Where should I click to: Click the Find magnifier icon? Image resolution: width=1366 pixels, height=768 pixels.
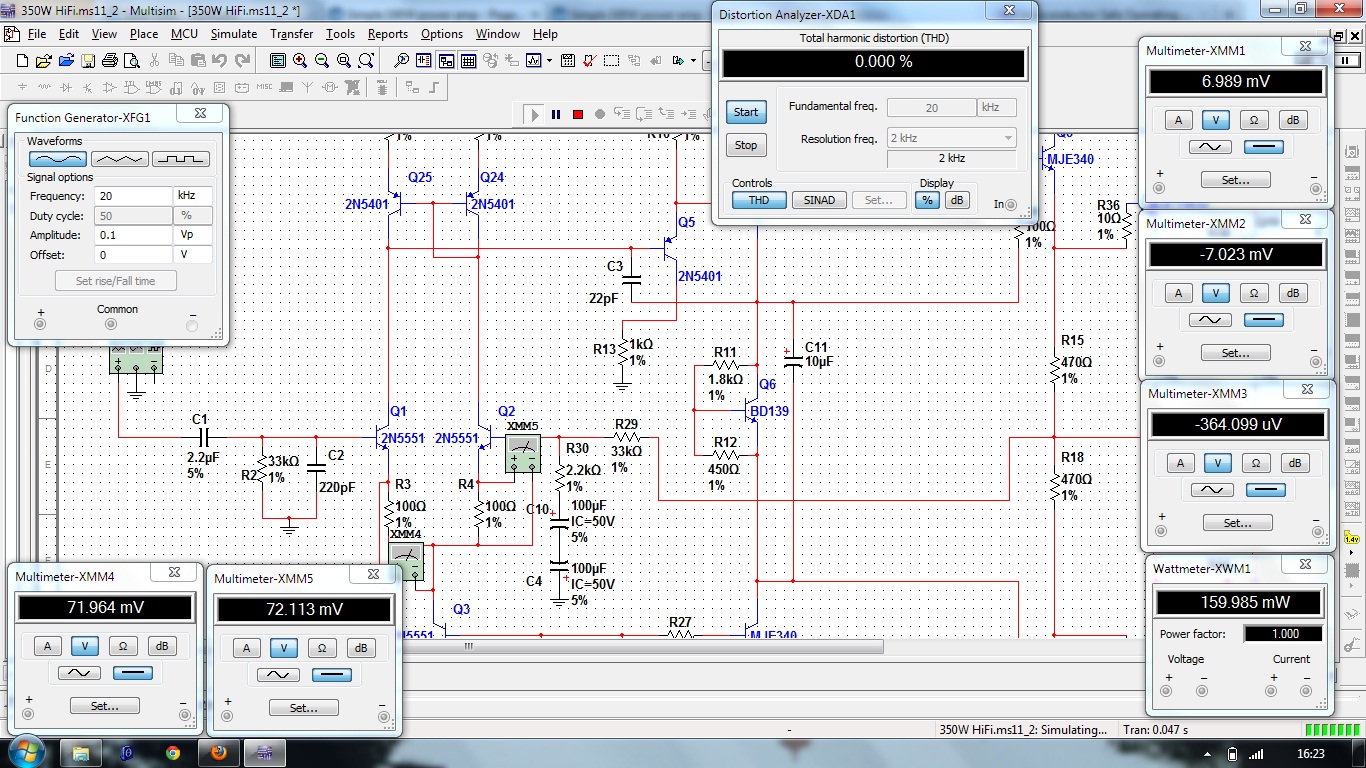[x=402, y=61]
